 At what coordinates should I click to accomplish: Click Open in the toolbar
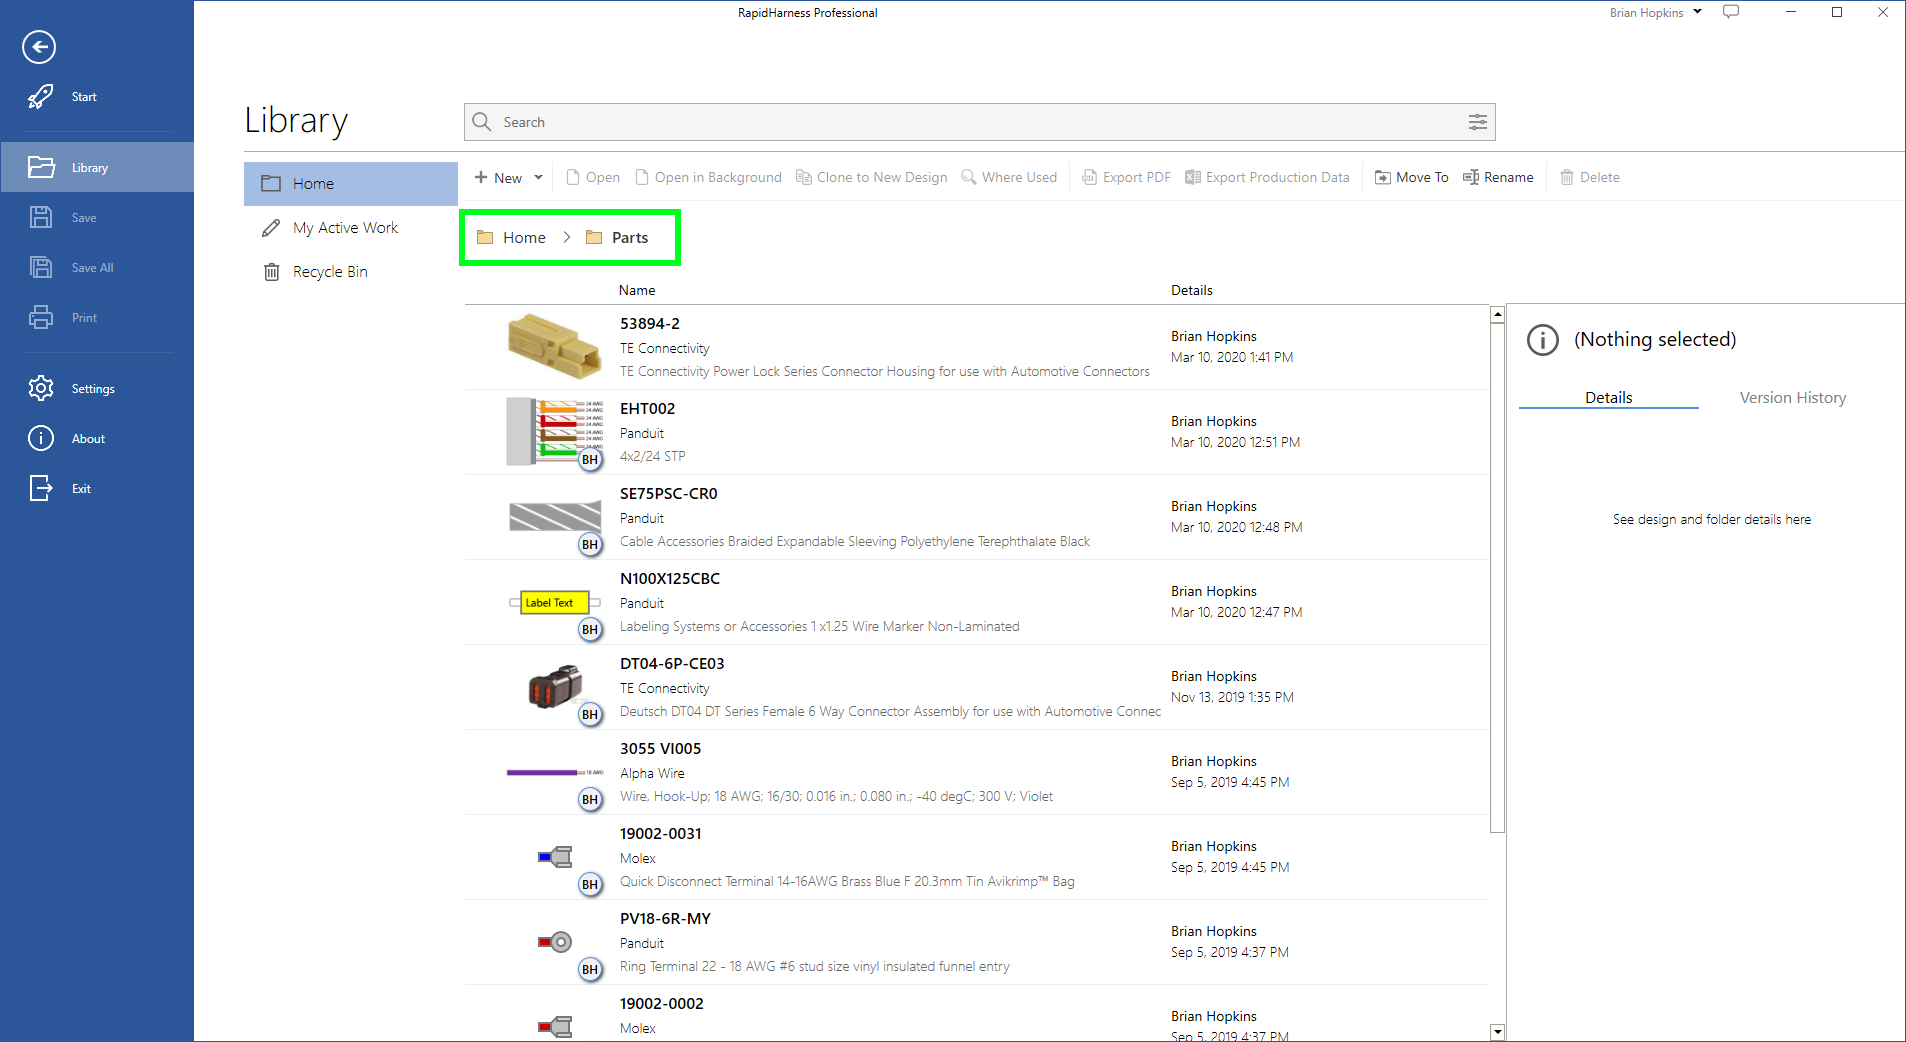click(x=593, y=177)
